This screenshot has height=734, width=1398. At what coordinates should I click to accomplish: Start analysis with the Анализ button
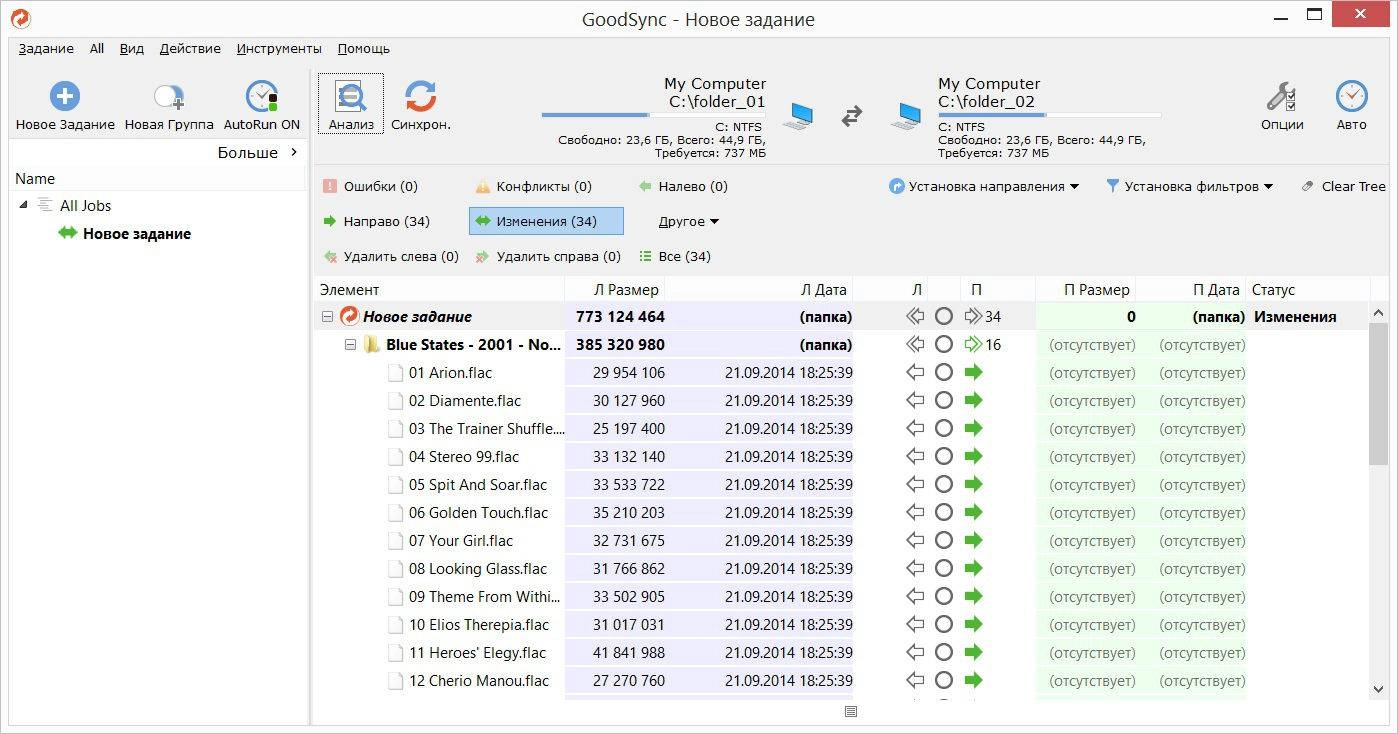351,103
